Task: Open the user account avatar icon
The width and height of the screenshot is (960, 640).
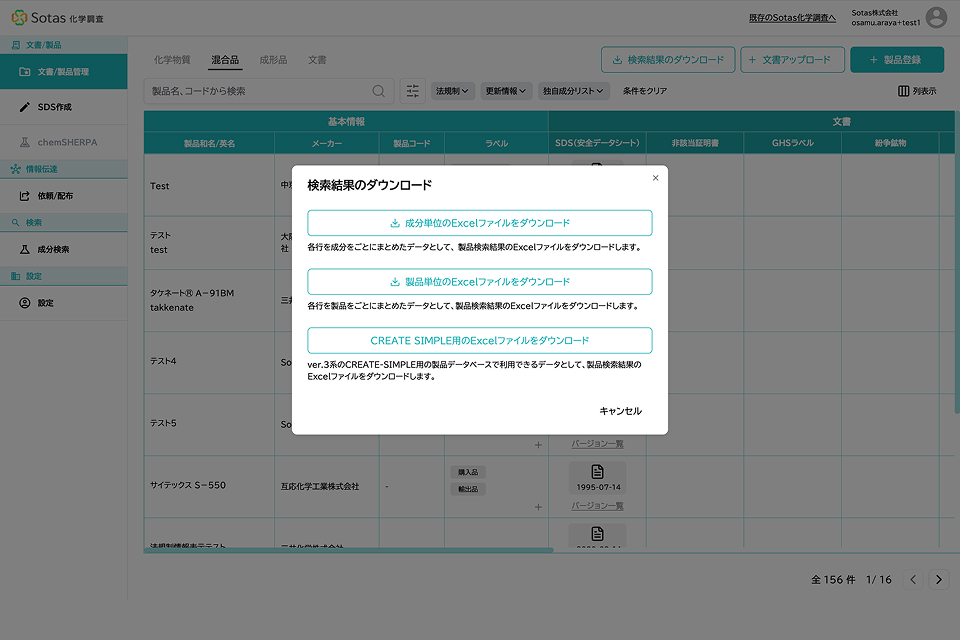Action: click(936, 17)
